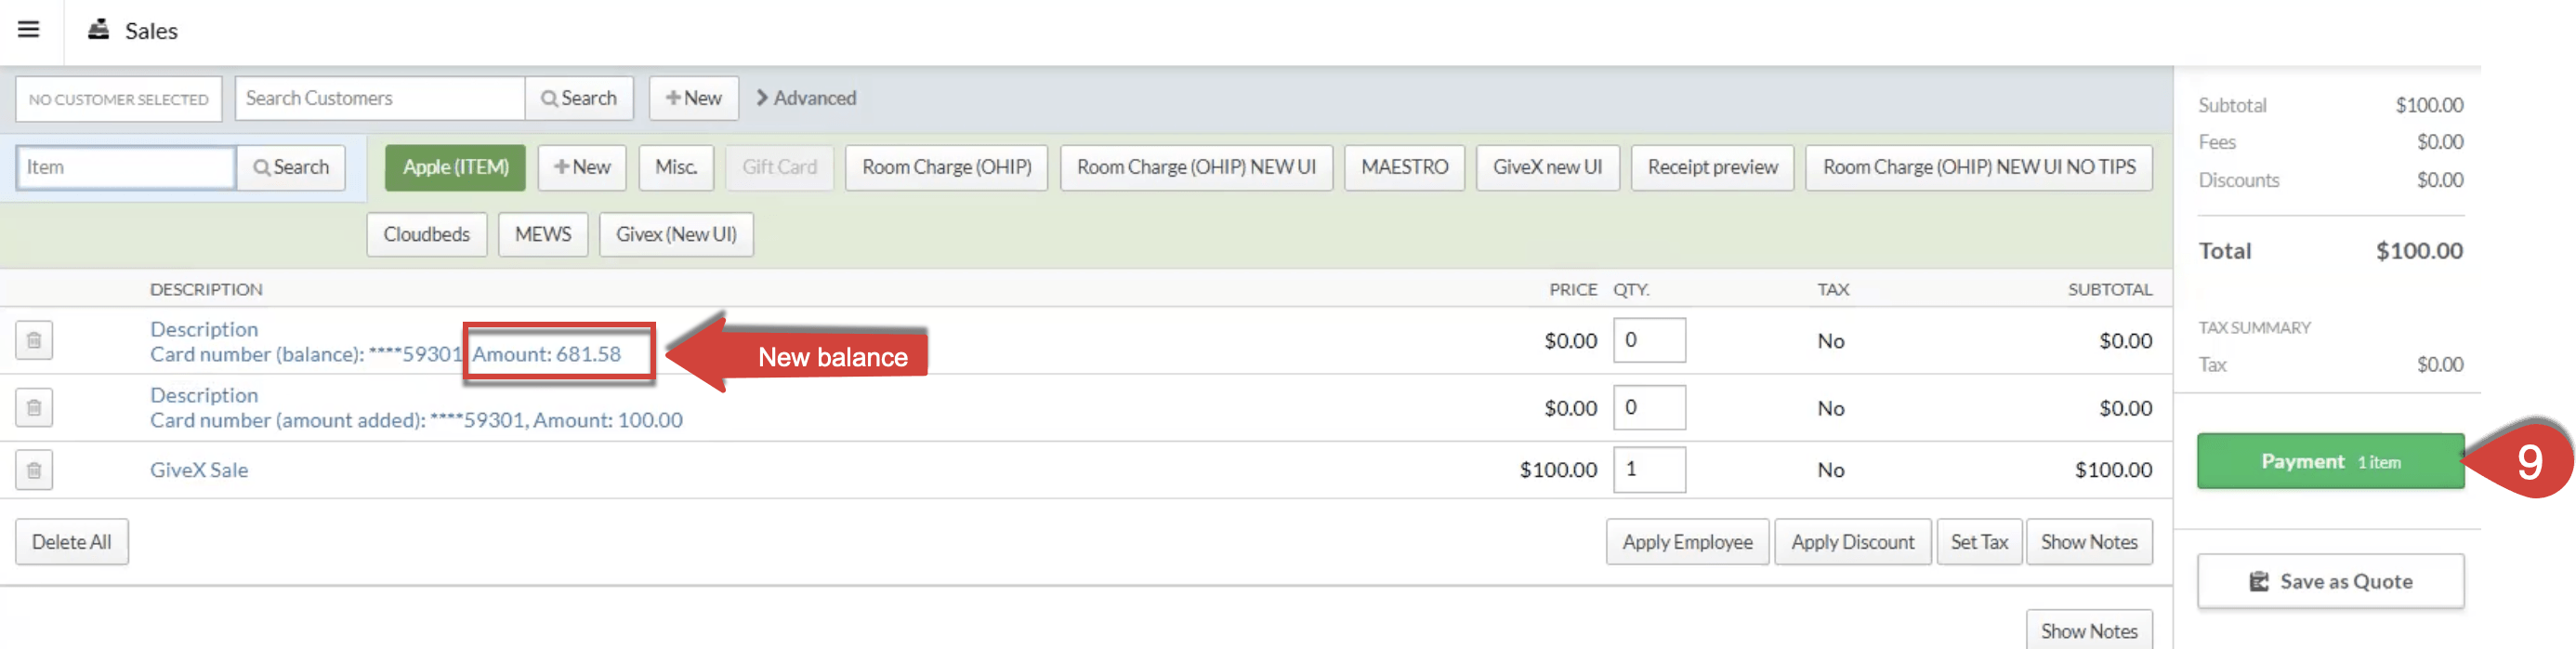Viewport: 2576px width, 649px height.
Task: Click the Givex (New UI) button
Action: tap(676, 234)
